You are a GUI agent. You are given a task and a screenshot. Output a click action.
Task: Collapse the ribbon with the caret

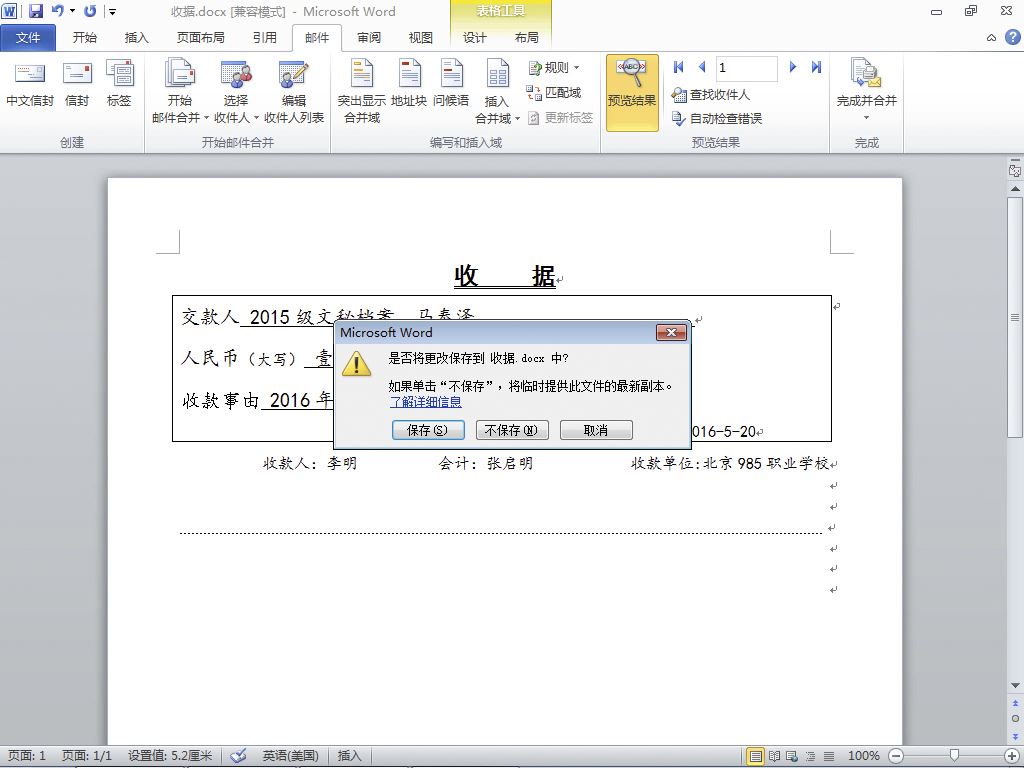click(991, 38)
